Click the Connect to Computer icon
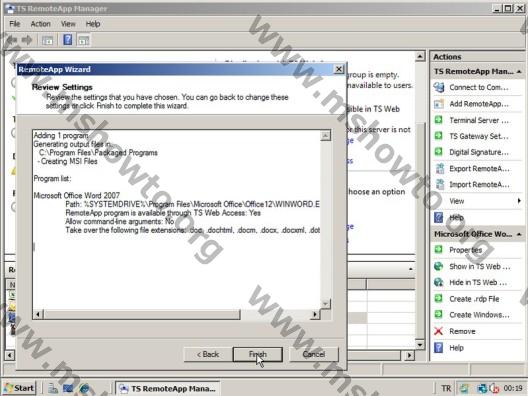This screenshot has width=528, height=396. [439, 87]
